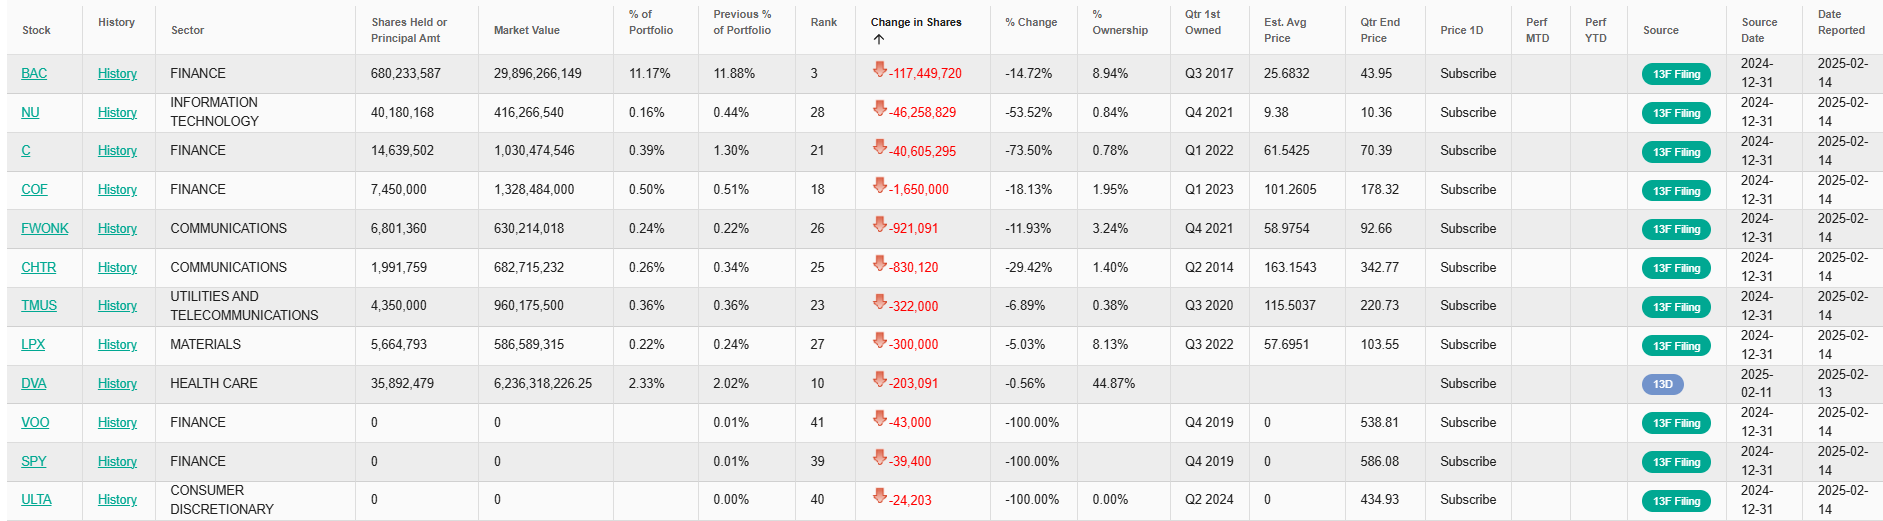Click the 13F Filing badge for ULTA

pyautogui.click(x=1676, y=501)
